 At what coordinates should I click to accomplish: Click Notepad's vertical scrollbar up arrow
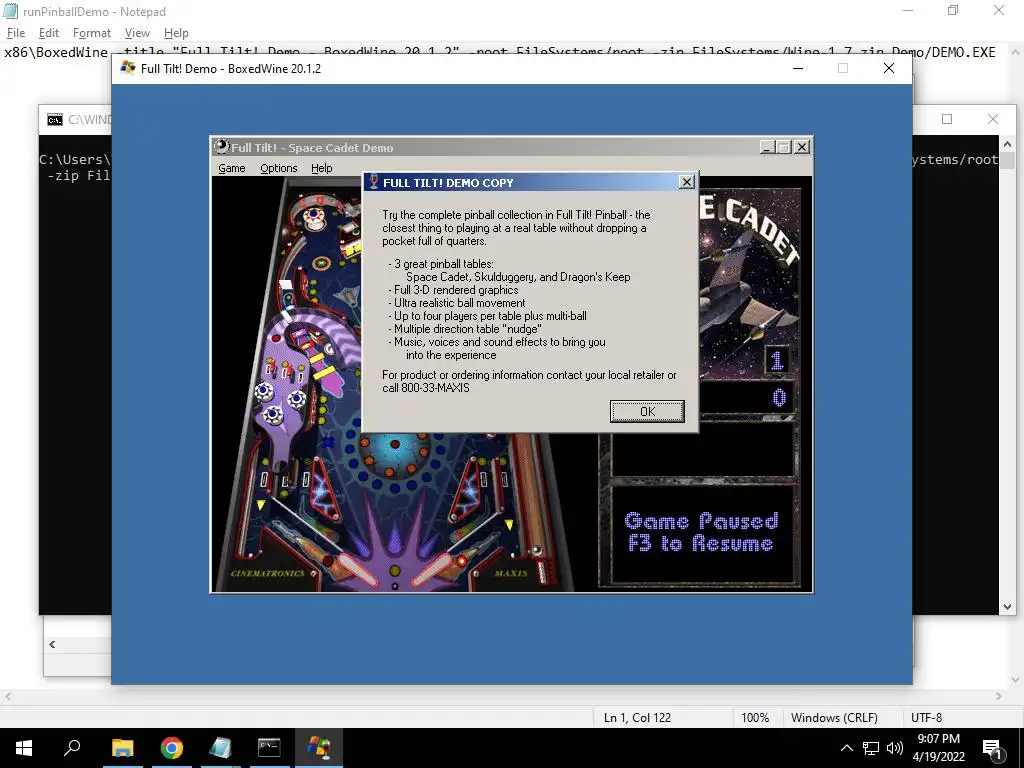[1016, 52]
